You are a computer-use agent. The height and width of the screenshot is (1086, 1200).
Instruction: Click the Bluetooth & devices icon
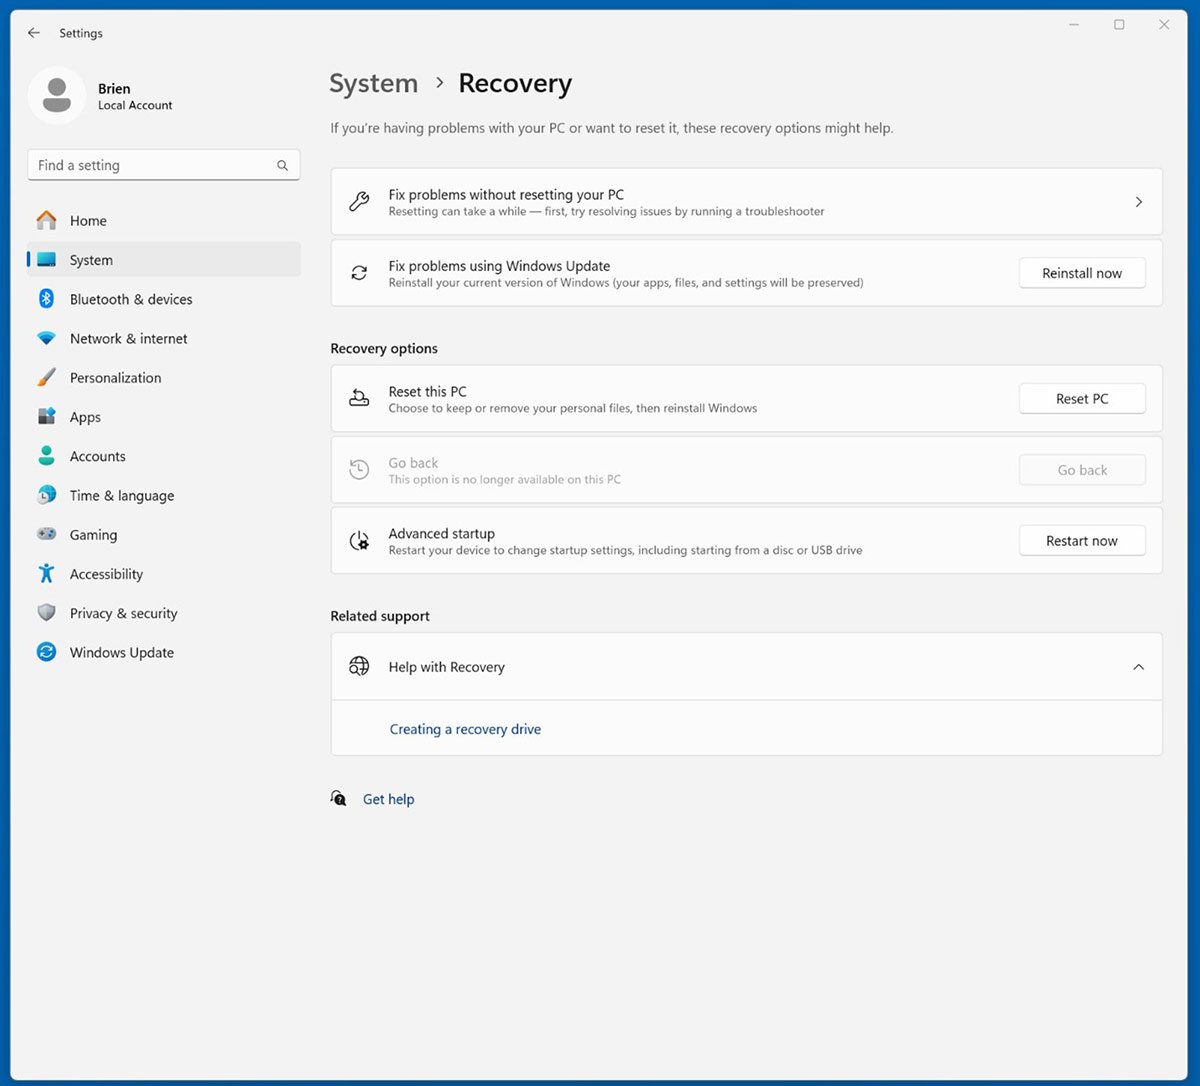(46, 299)
